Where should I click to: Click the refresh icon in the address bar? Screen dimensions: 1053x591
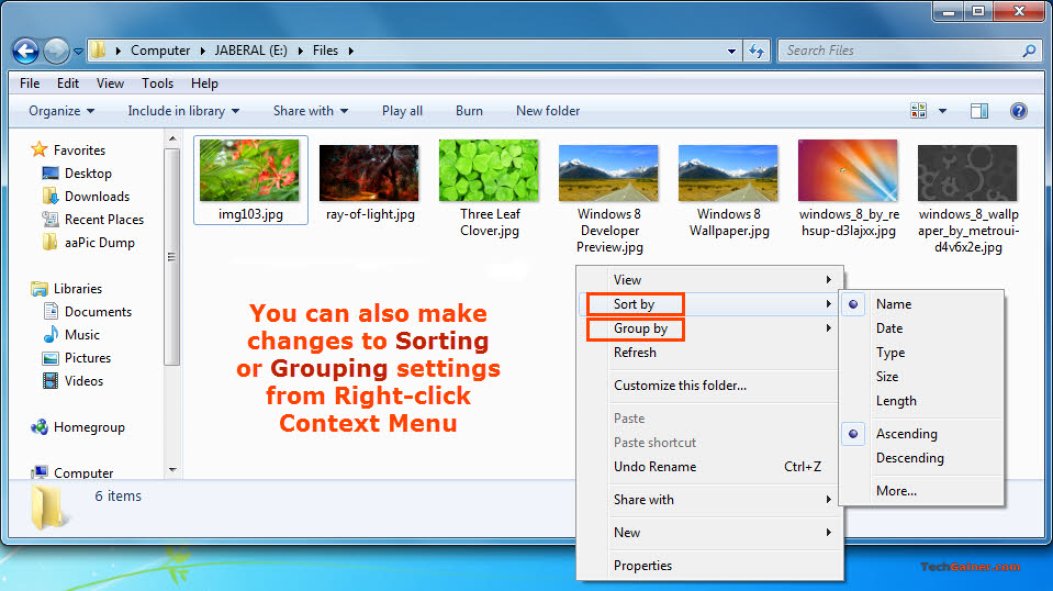click(755, 50)
